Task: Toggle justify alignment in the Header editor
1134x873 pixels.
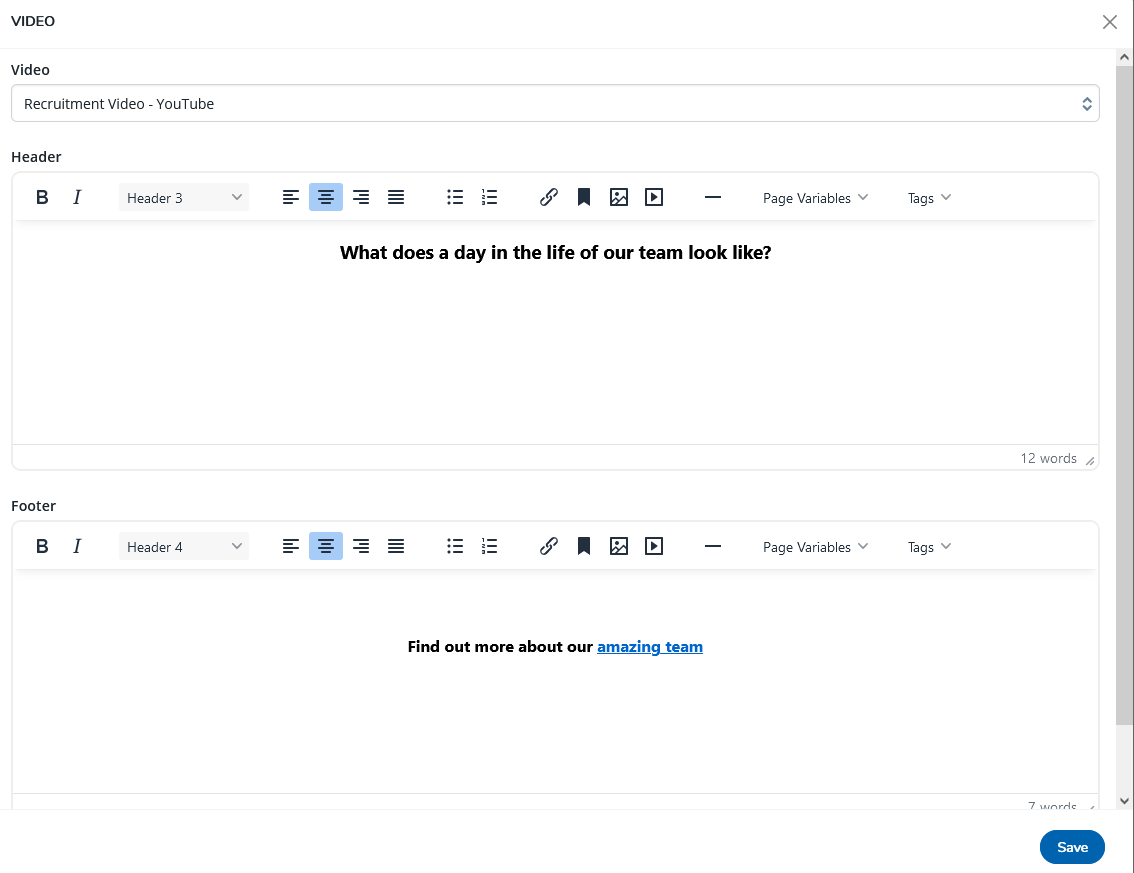Action: [396, 197]
